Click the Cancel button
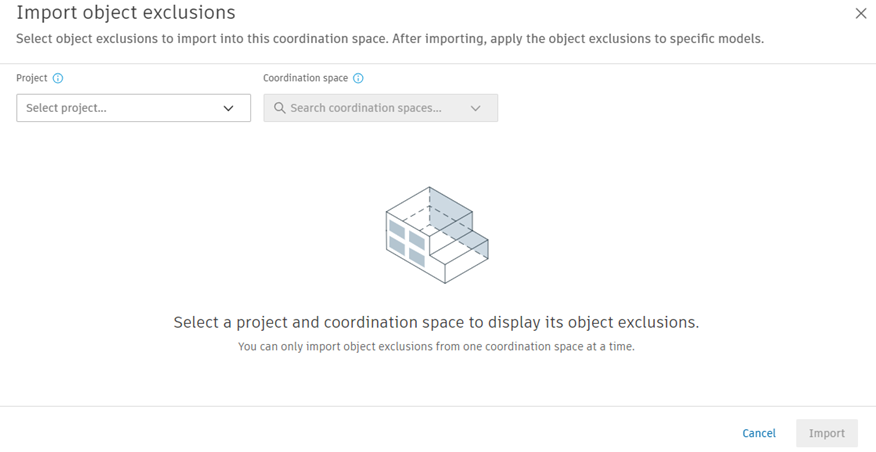The width and height of the screenshot is (876, 452). pos(759,433)
